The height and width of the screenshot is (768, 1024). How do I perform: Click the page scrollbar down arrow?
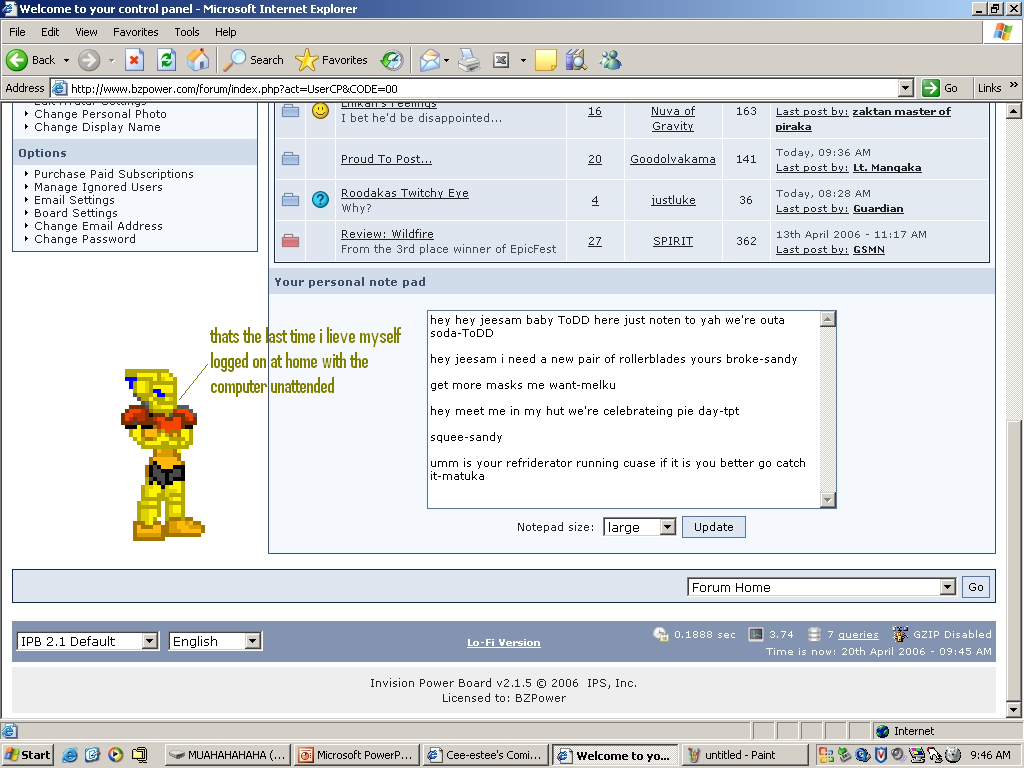click(1014, 709)
